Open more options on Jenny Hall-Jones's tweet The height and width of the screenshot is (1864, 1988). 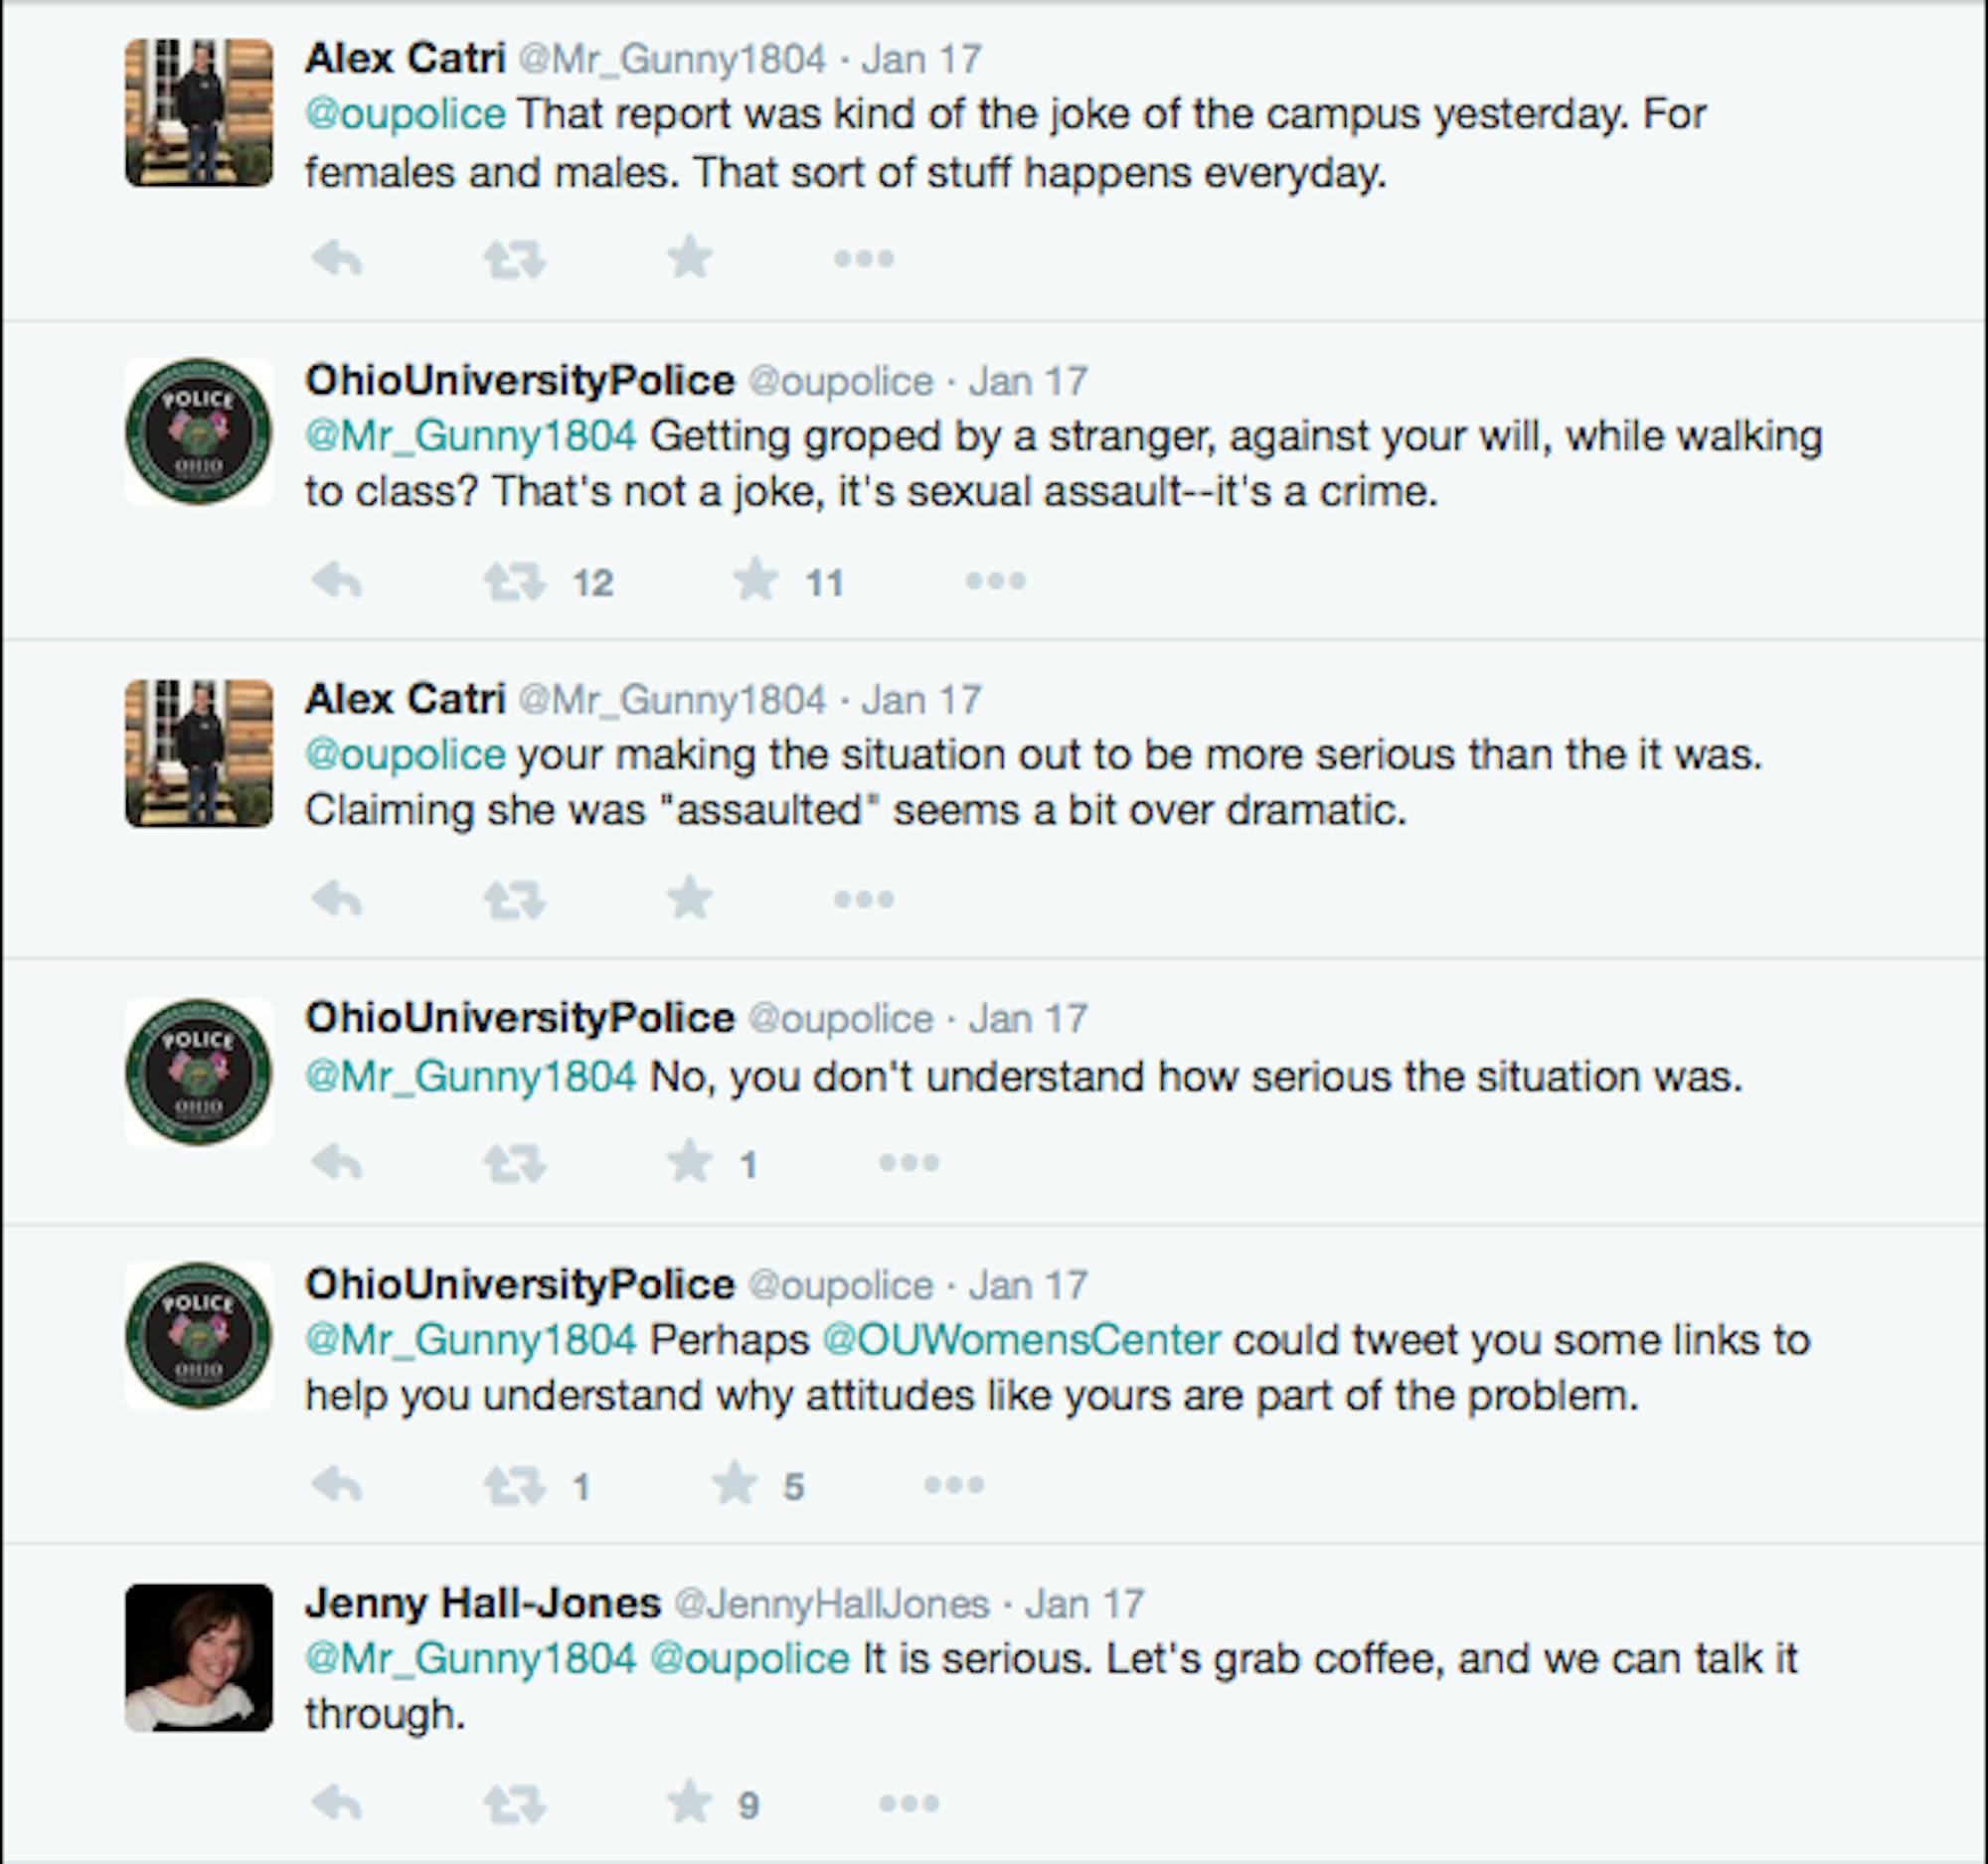pyautogui.click(x=908, y=1803)
